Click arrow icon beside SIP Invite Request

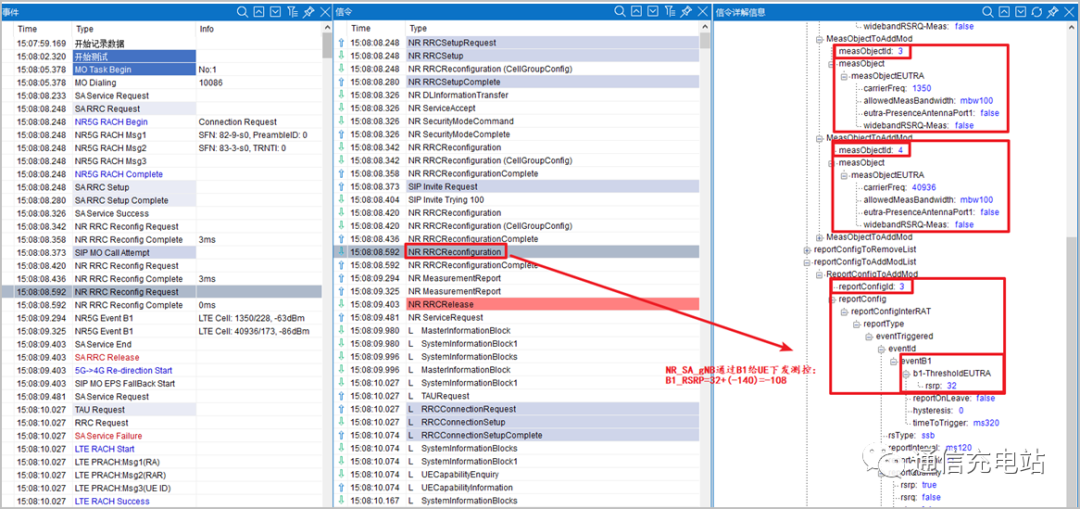pyautogui.click(x=340, y=187)
